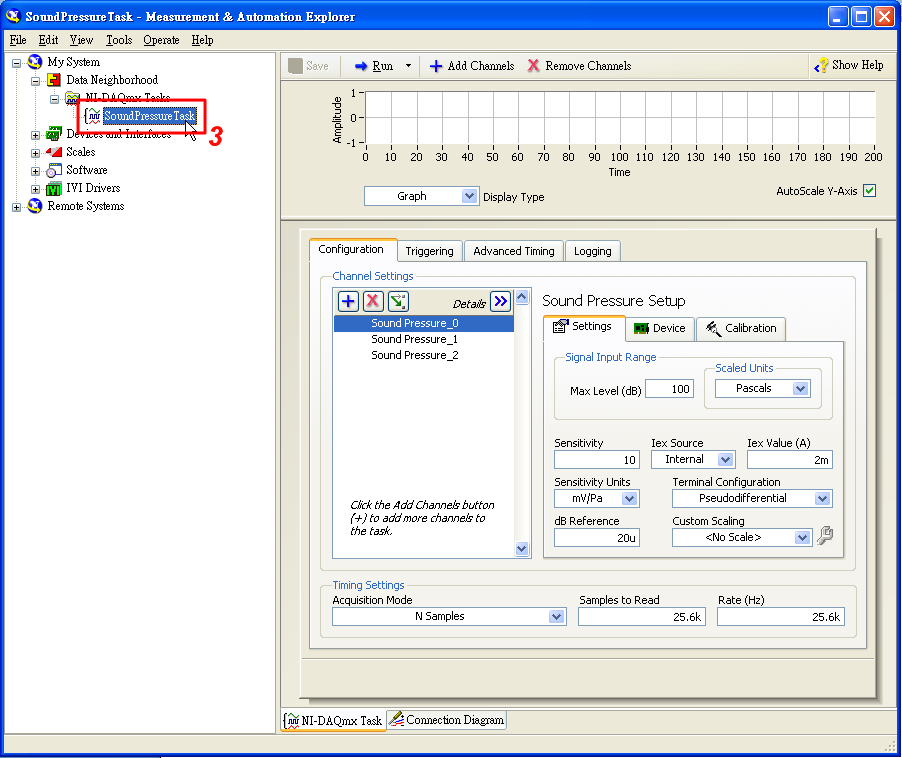This screenshot has height=758, width=902.
Task: Open the File menu
Action: coord(18,40)
